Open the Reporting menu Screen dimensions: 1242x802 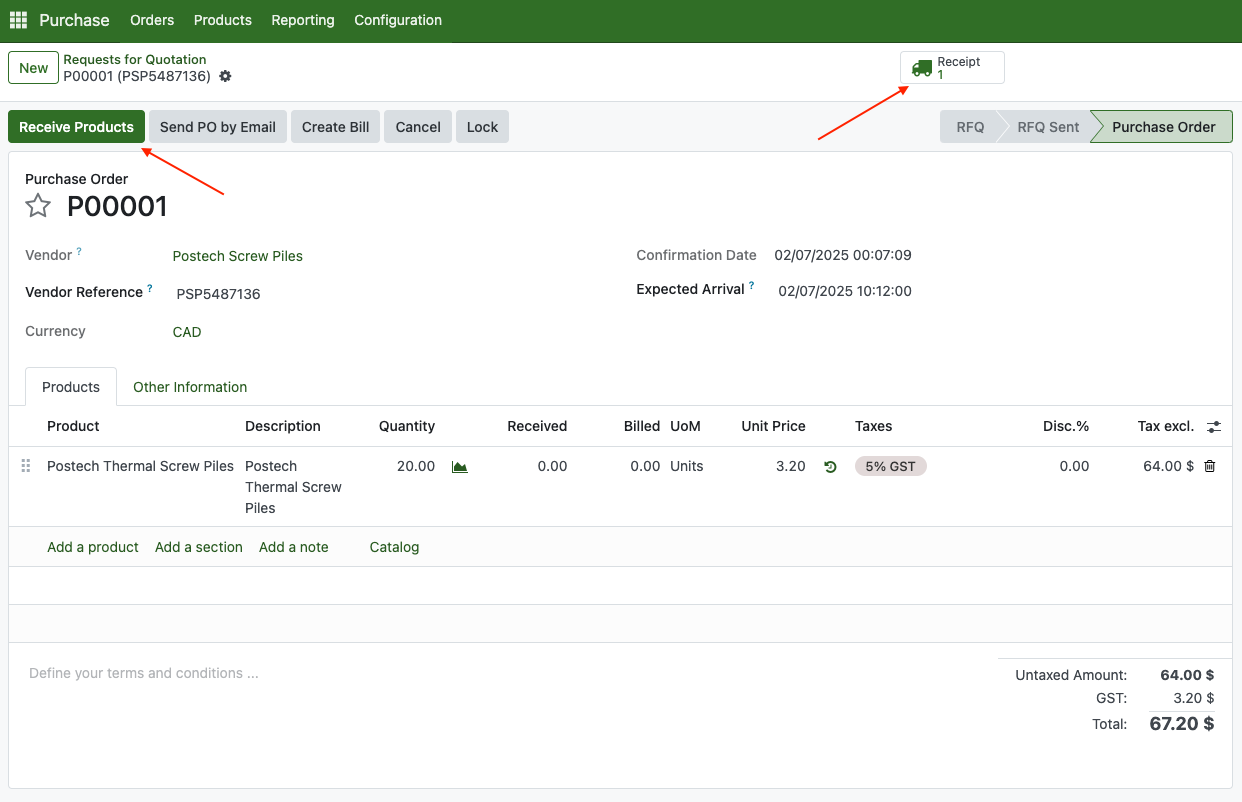click(303, 20)
